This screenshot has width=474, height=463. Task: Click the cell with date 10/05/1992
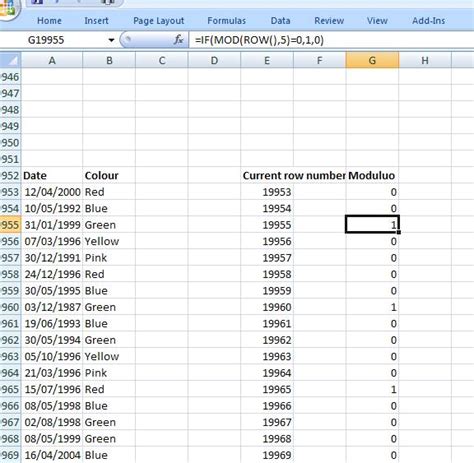52,209
